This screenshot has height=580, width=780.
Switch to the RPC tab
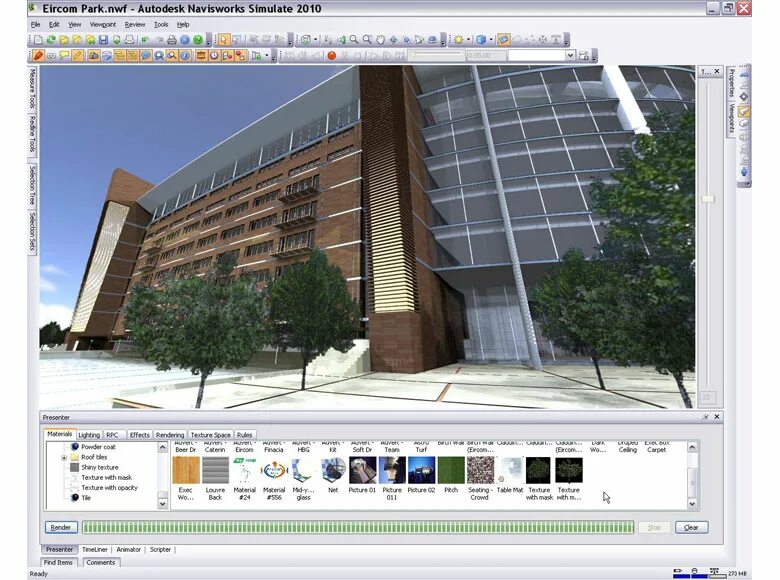pyautogui.click(x=112, y=435)
